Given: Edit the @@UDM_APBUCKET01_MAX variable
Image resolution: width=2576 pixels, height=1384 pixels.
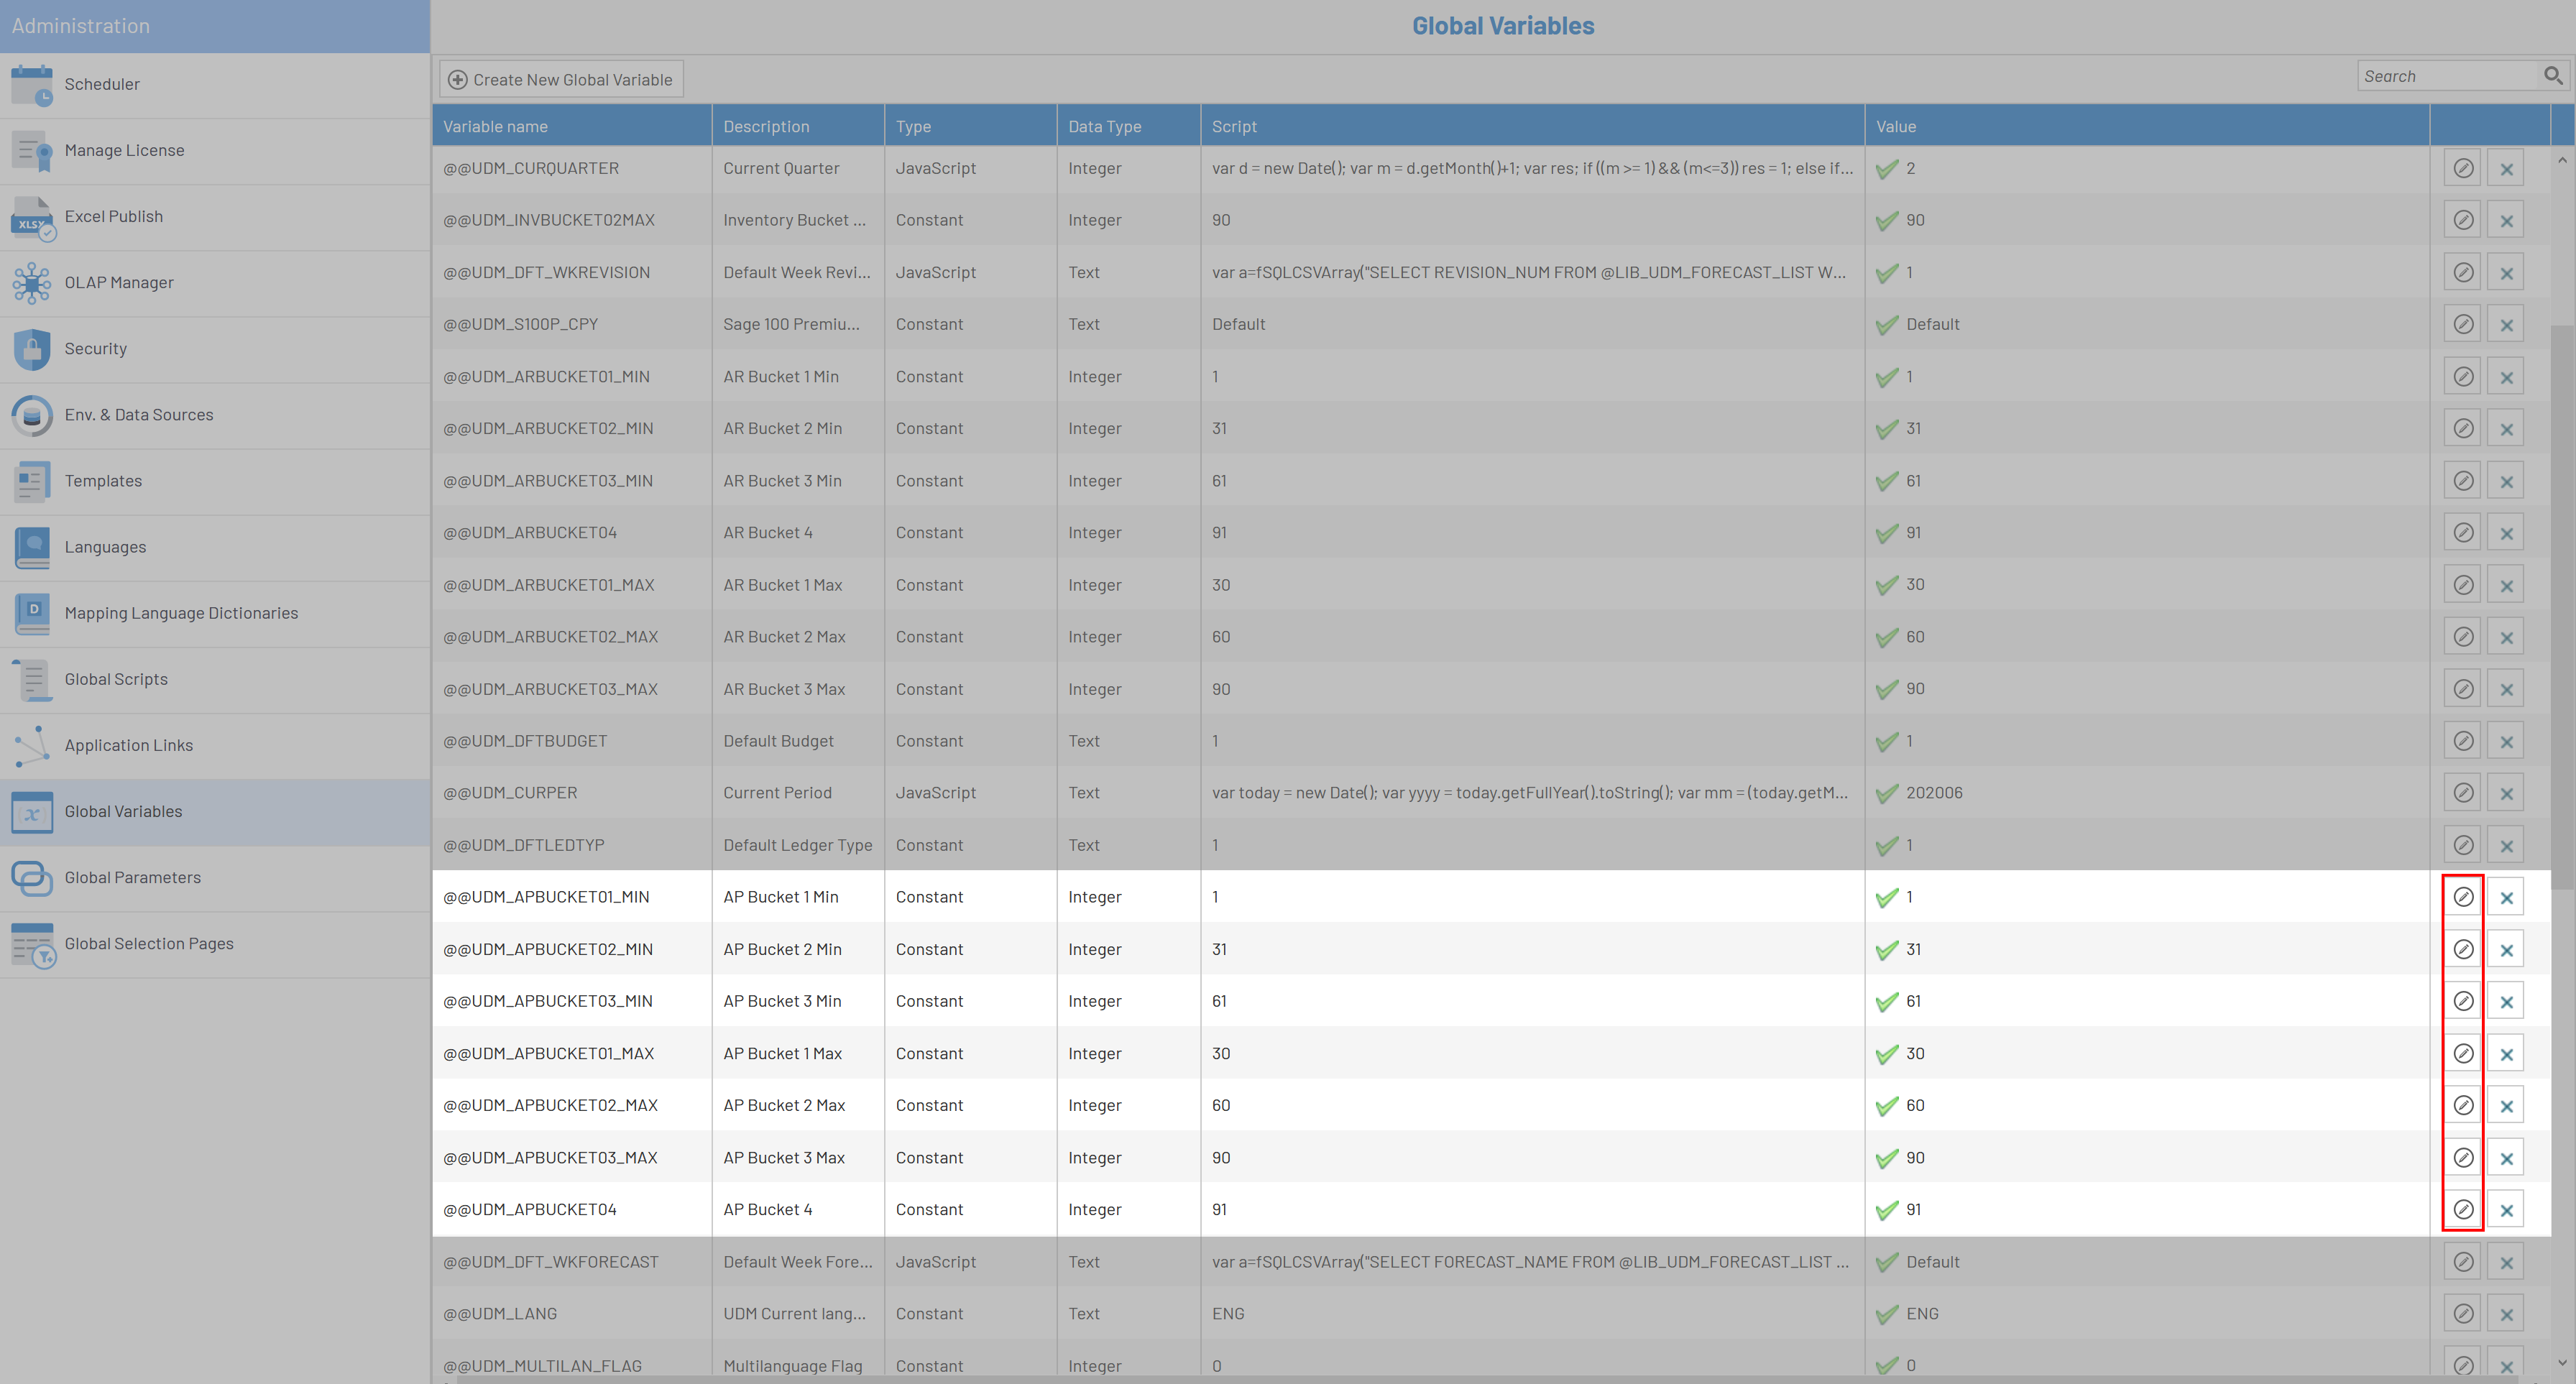Looking at the screenshot, I should point(2463,1053).
